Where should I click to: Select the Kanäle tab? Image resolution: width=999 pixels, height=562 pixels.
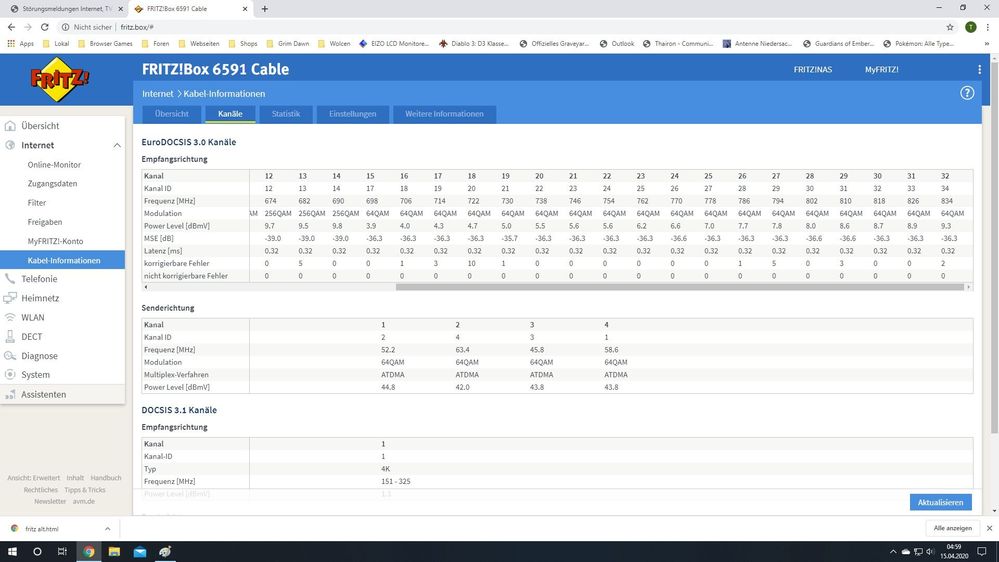[230, 114]
